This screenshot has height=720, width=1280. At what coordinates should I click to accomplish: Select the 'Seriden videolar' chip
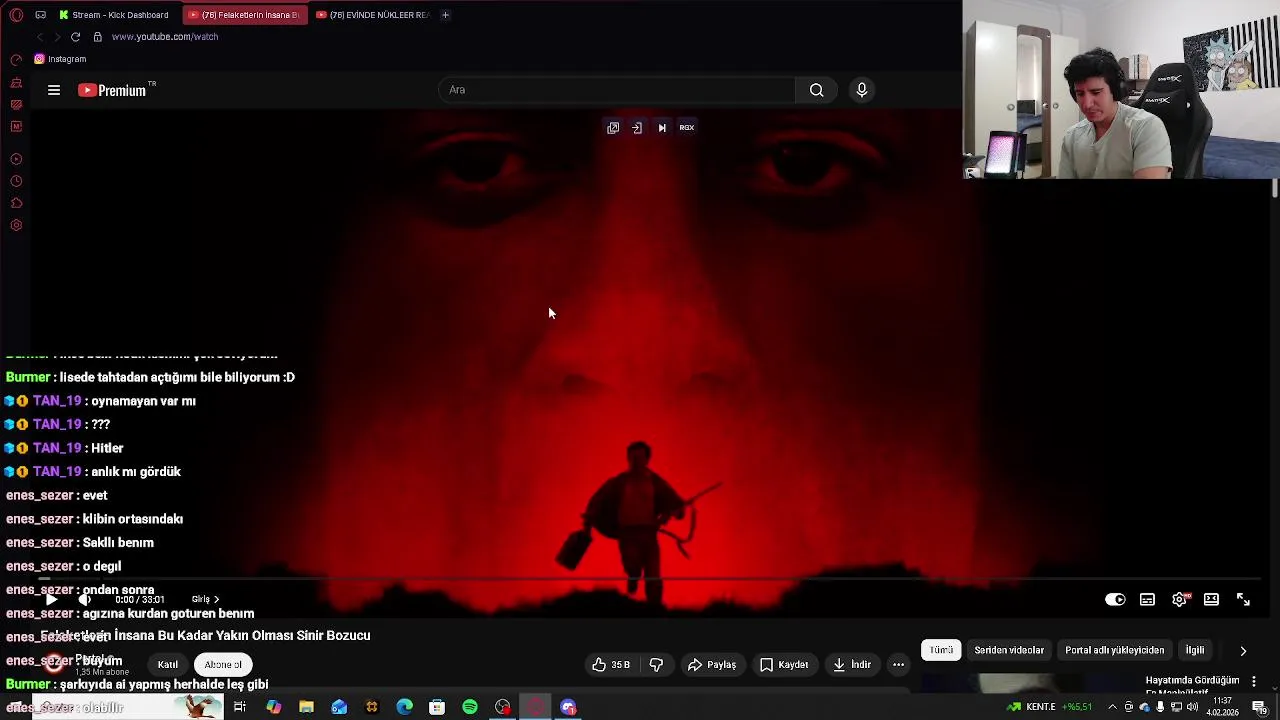1009,650
